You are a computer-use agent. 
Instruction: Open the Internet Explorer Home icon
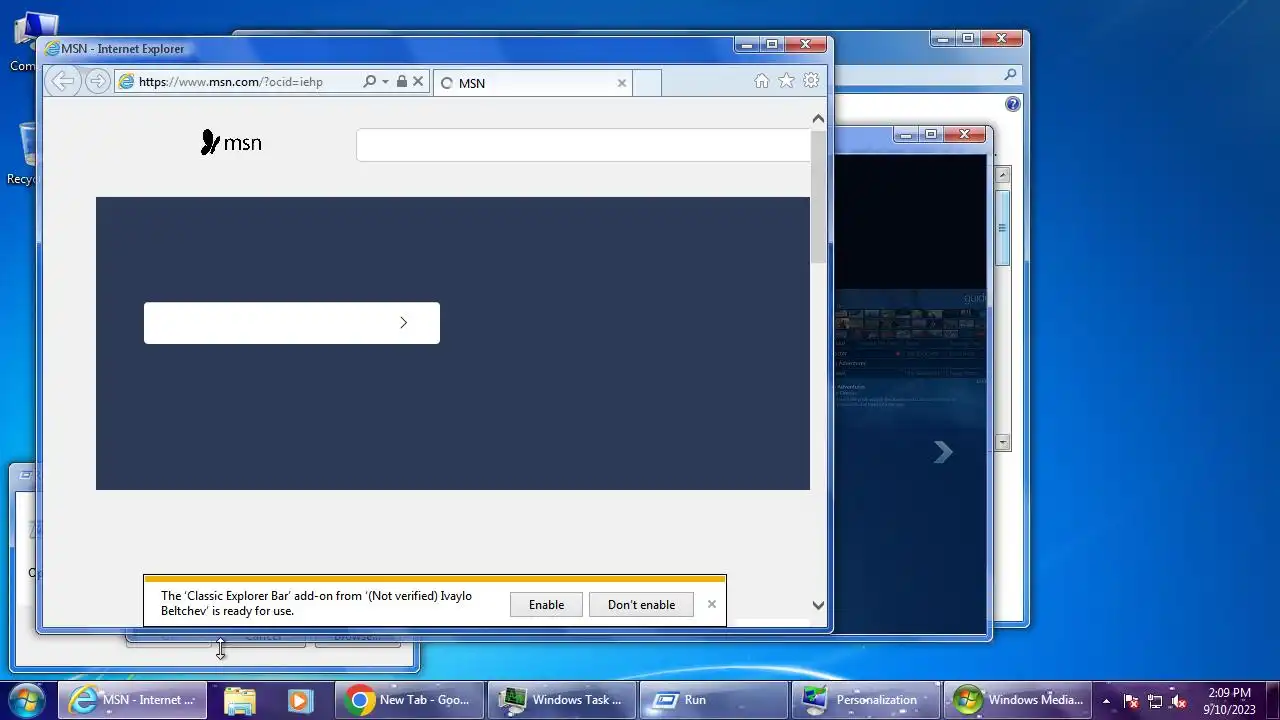click(x=762, y=81)
